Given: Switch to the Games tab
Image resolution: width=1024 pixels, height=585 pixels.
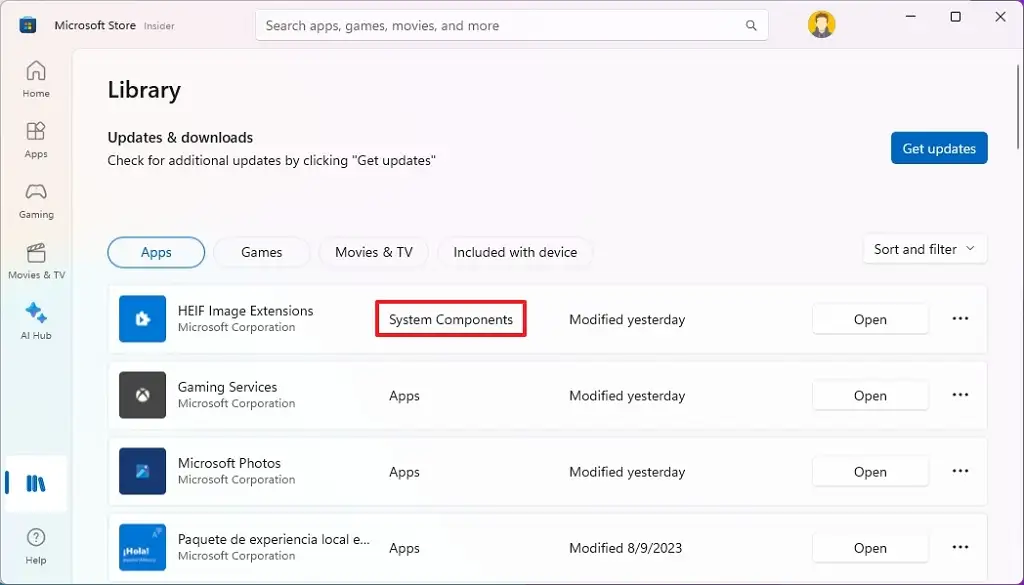Looking at the screenshot, I should click(x=261, y=252).
